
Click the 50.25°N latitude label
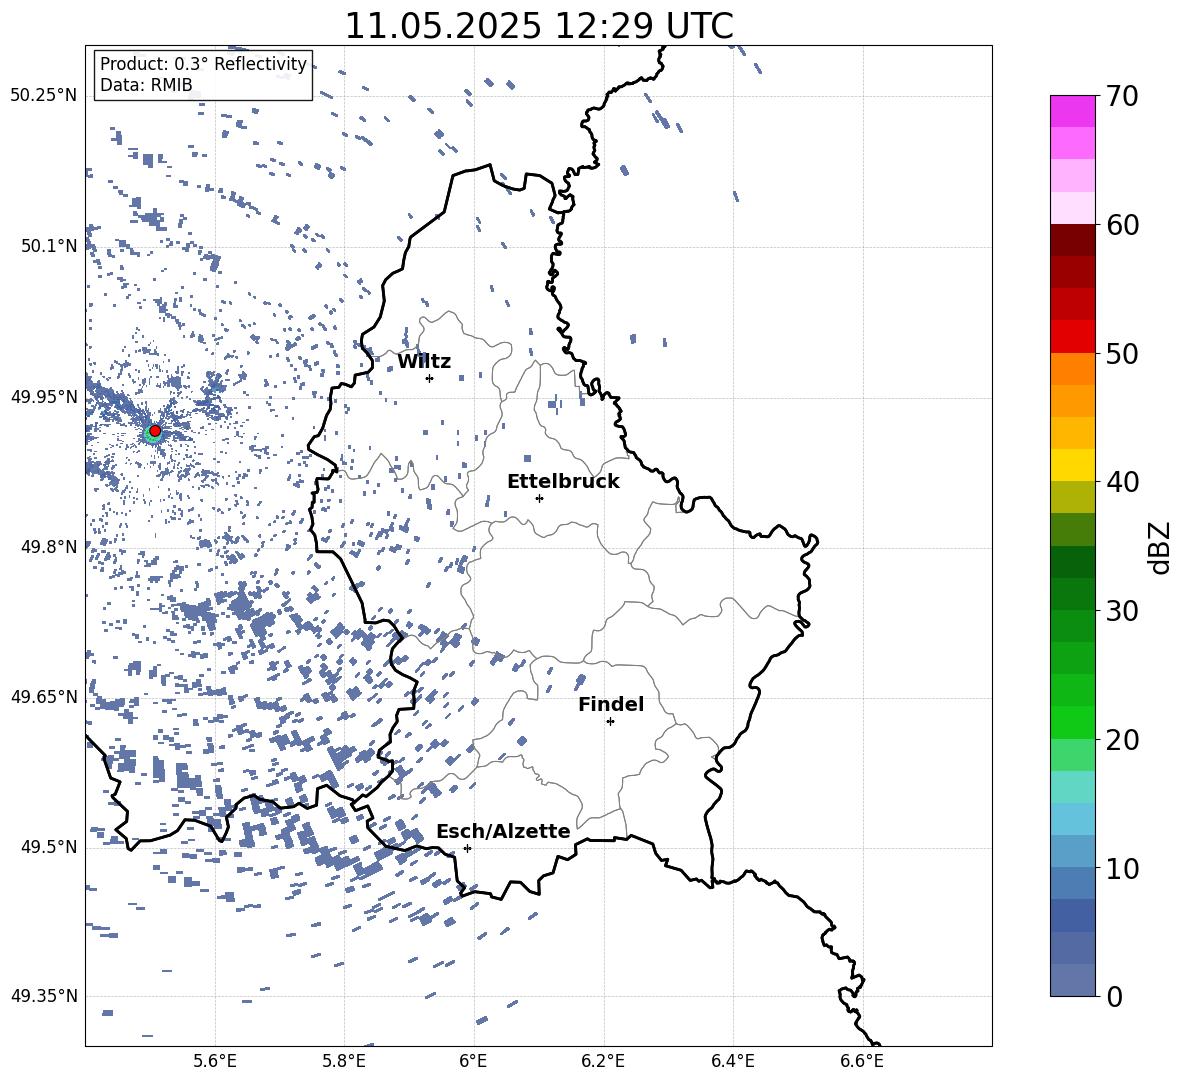44,96
